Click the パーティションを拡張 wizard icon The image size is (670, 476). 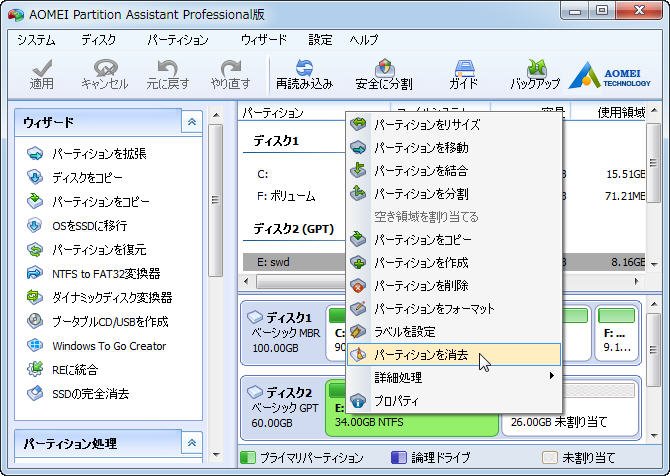point(35,153)
